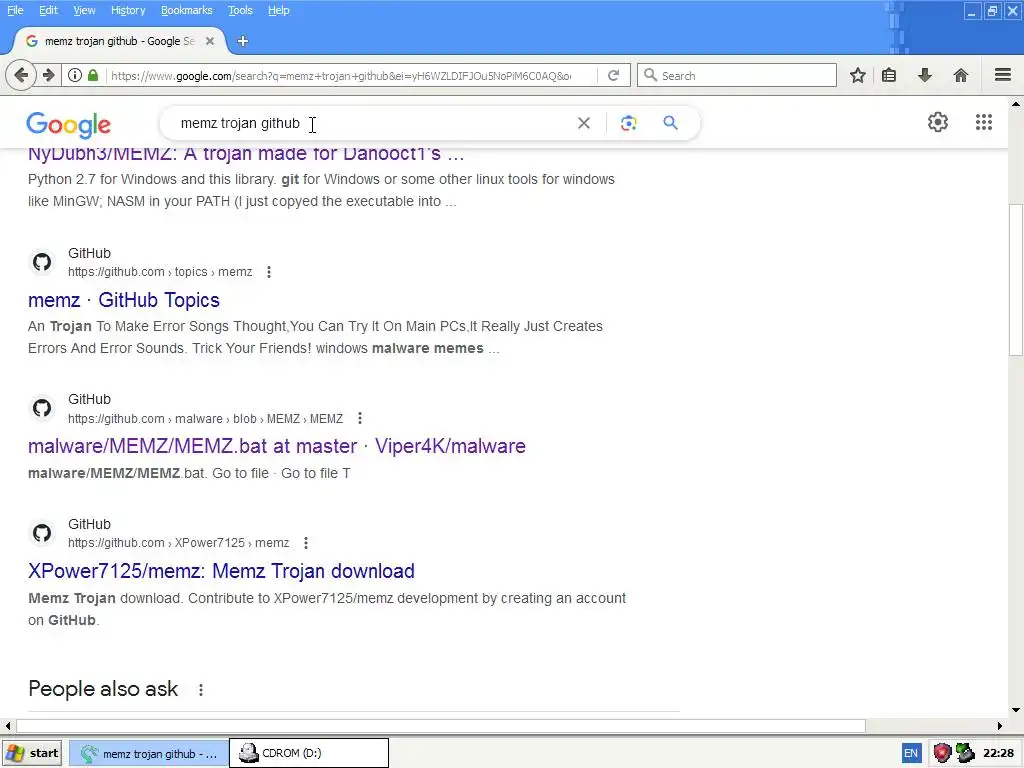Open the Google apps grid
Viewport: 1024px width, 768px height.
pos(984,122)
